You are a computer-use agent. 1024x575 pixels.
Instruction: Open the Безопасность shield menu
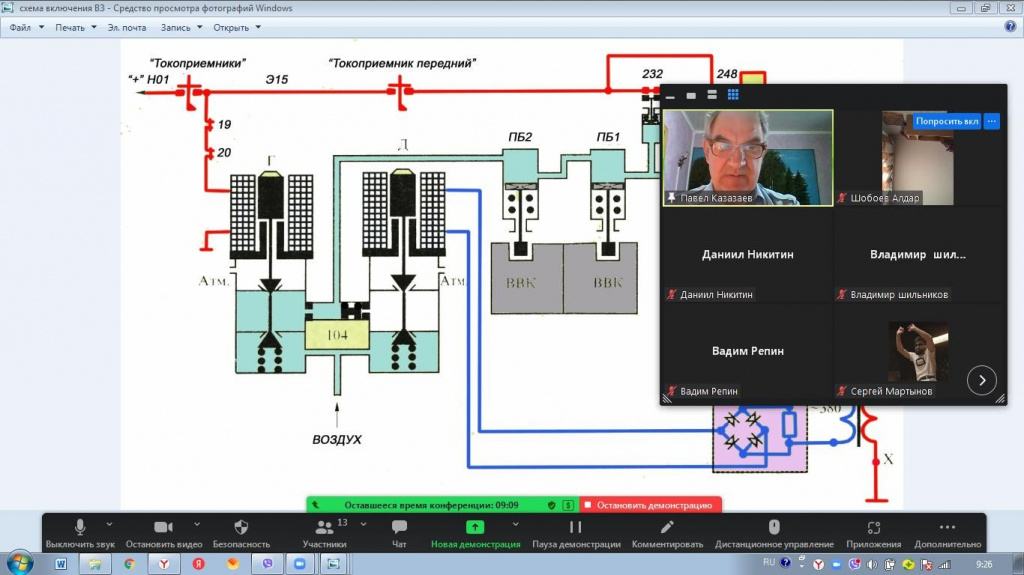[241, 533]
